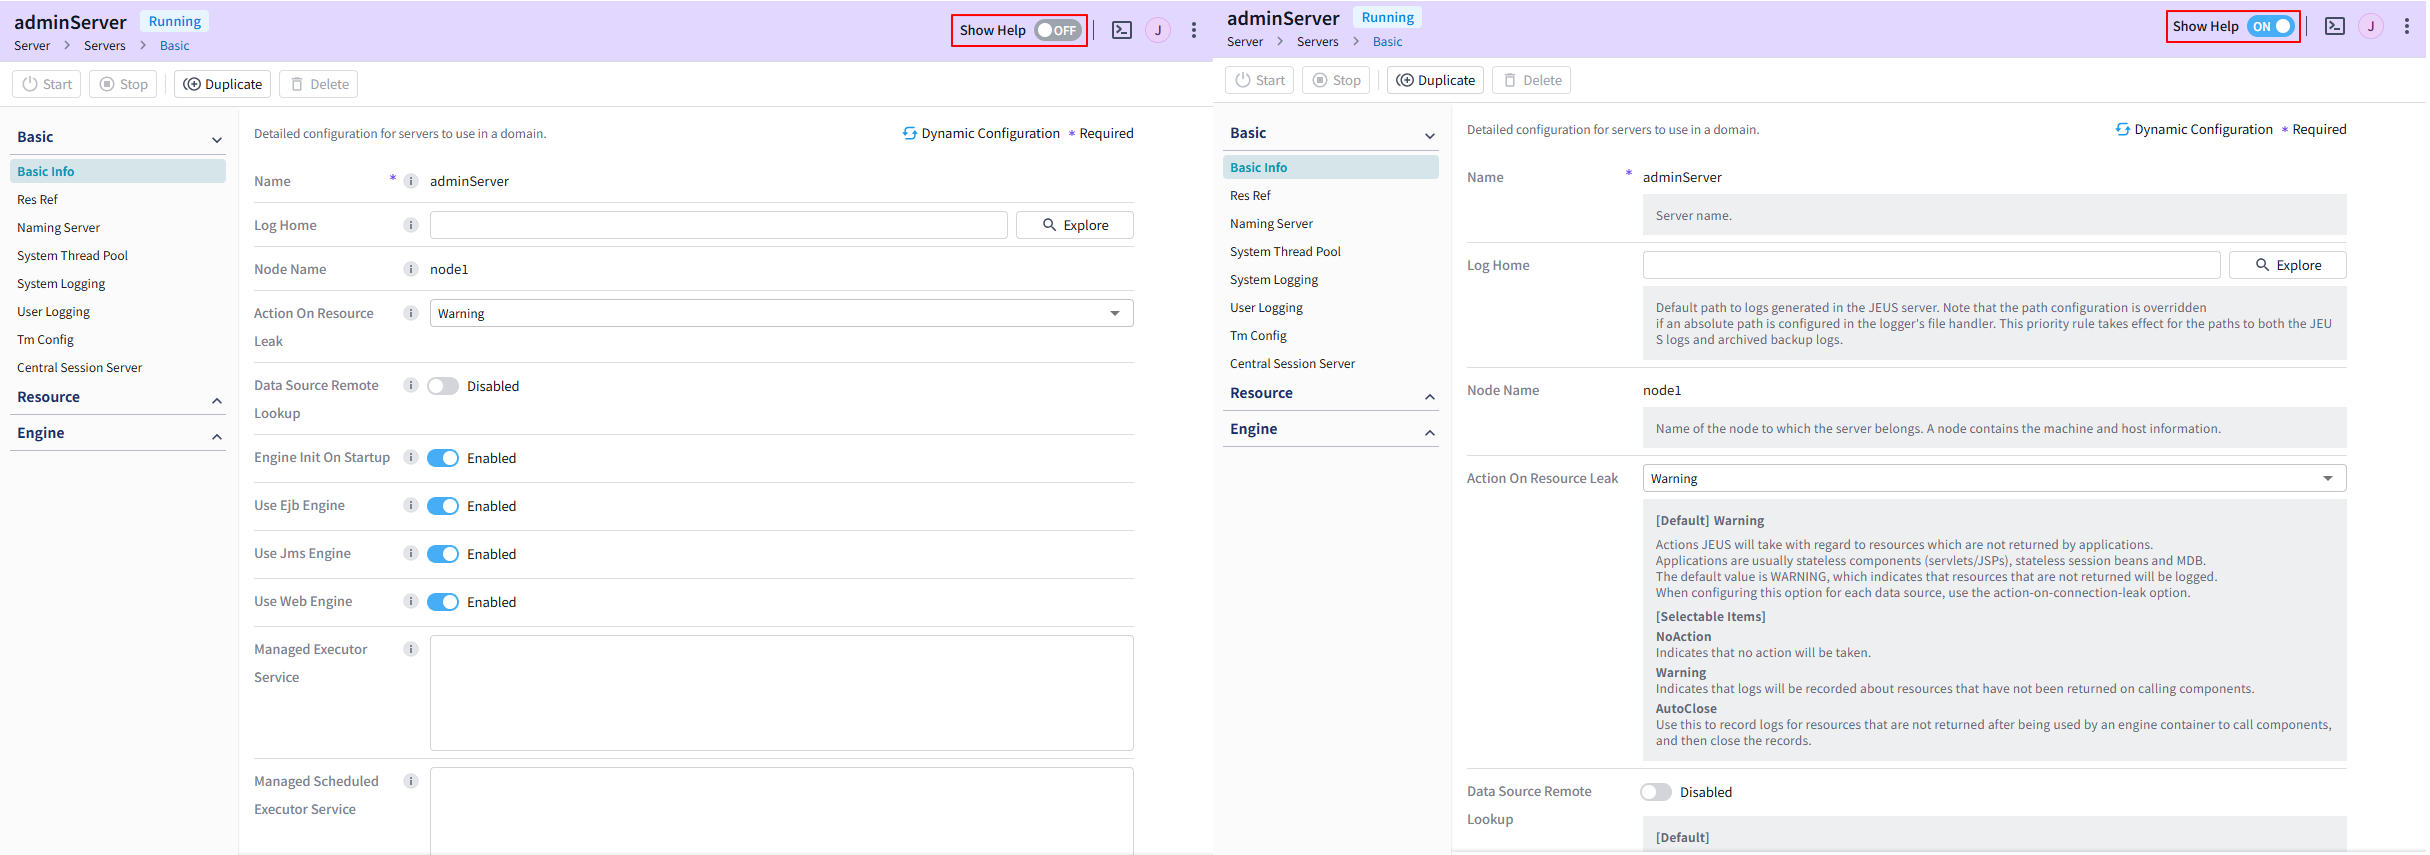Click the Explore button beside the Server name help text
The height and width of the screenshot is (855, 2430).
click(x=2287, y=265)
